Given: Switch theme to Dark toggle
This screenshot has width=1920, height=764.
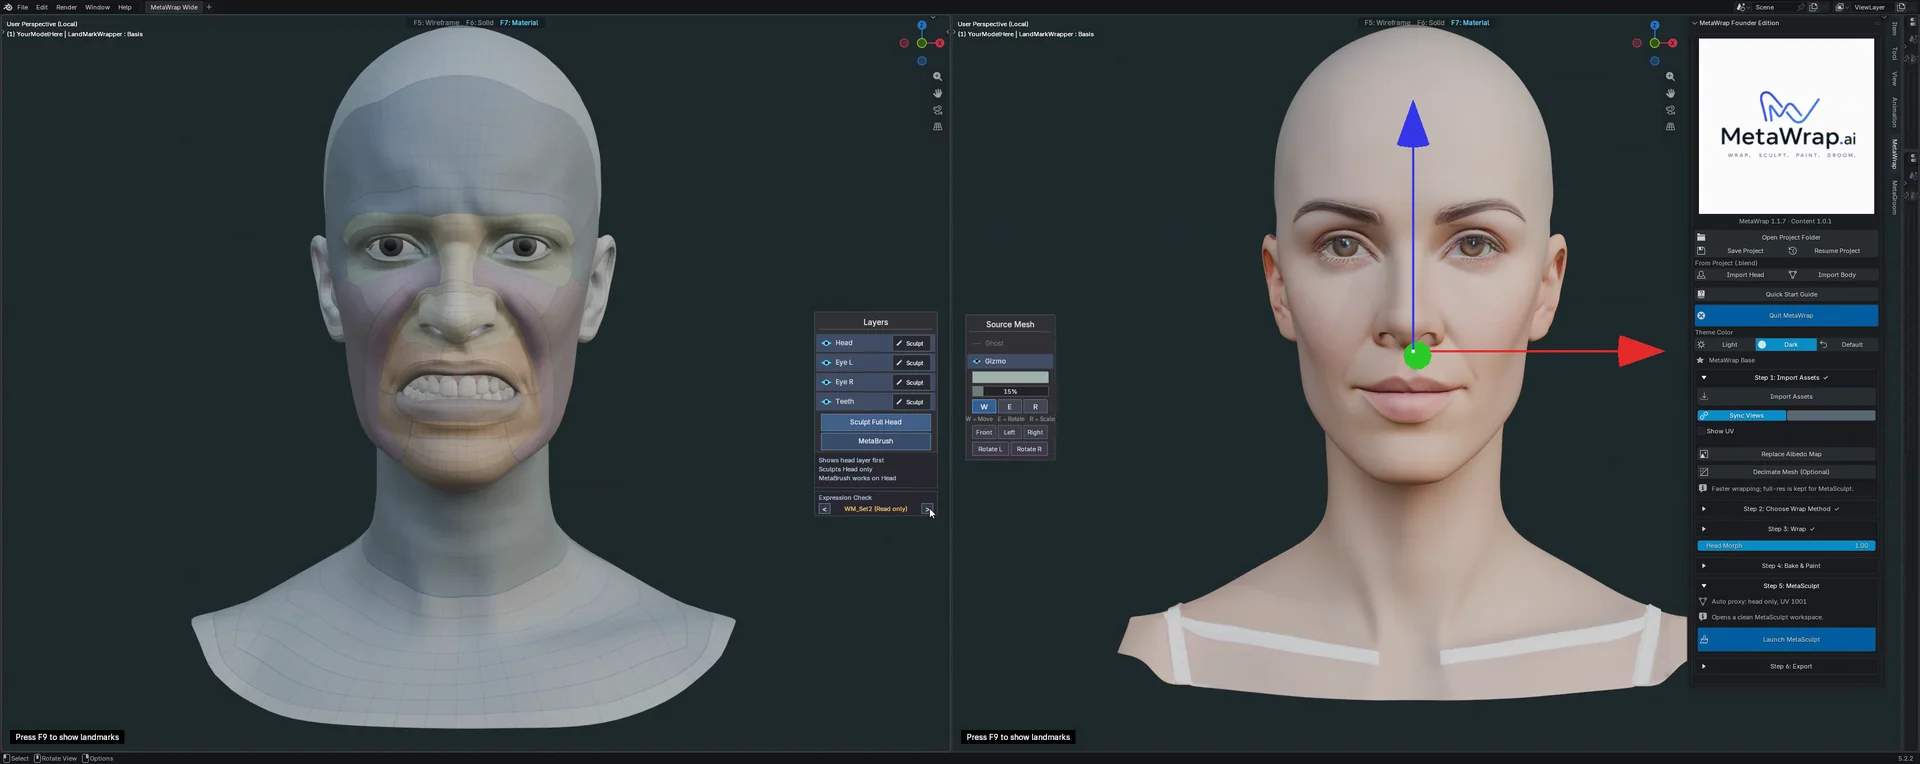Looking at the screenshot, I should 1786,344.
